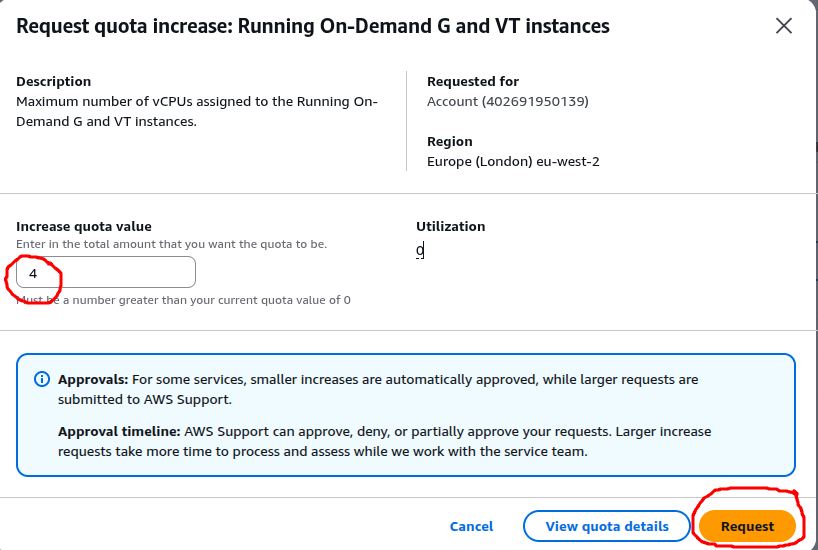Viewport: 818px width, 550px height.
Task: Click the Utilization value 0
Action: [x=421, y=251]
